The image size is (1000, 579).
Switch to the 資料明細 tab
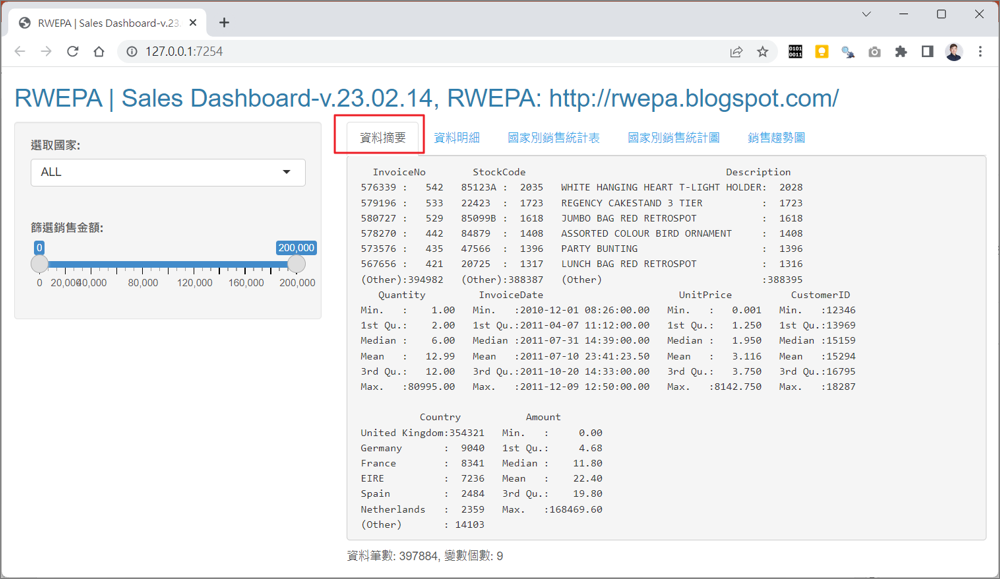point(457,138)
